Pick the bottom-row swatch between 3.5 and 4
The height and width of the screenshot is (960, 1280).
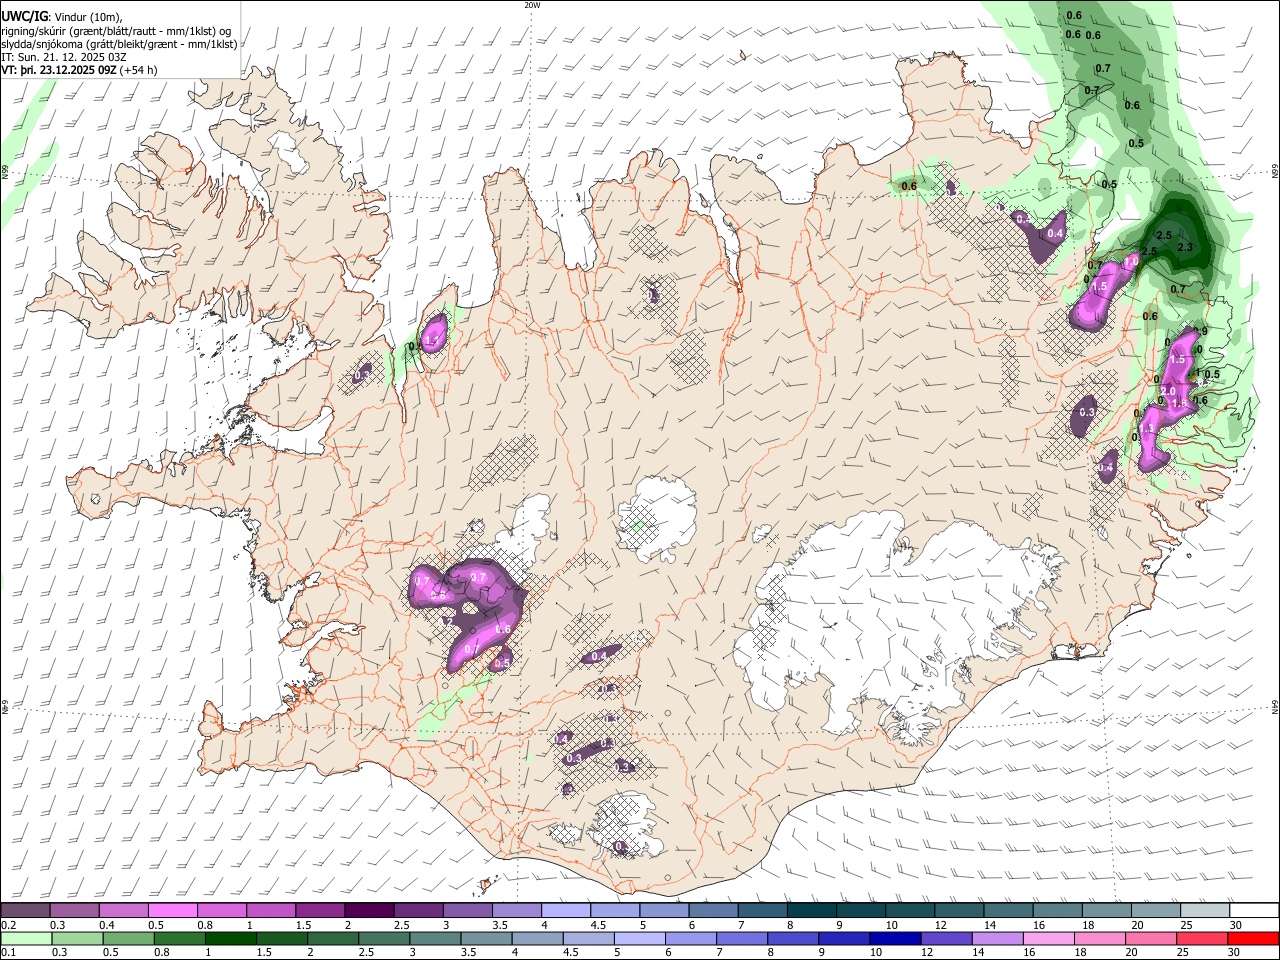(486, 938)
